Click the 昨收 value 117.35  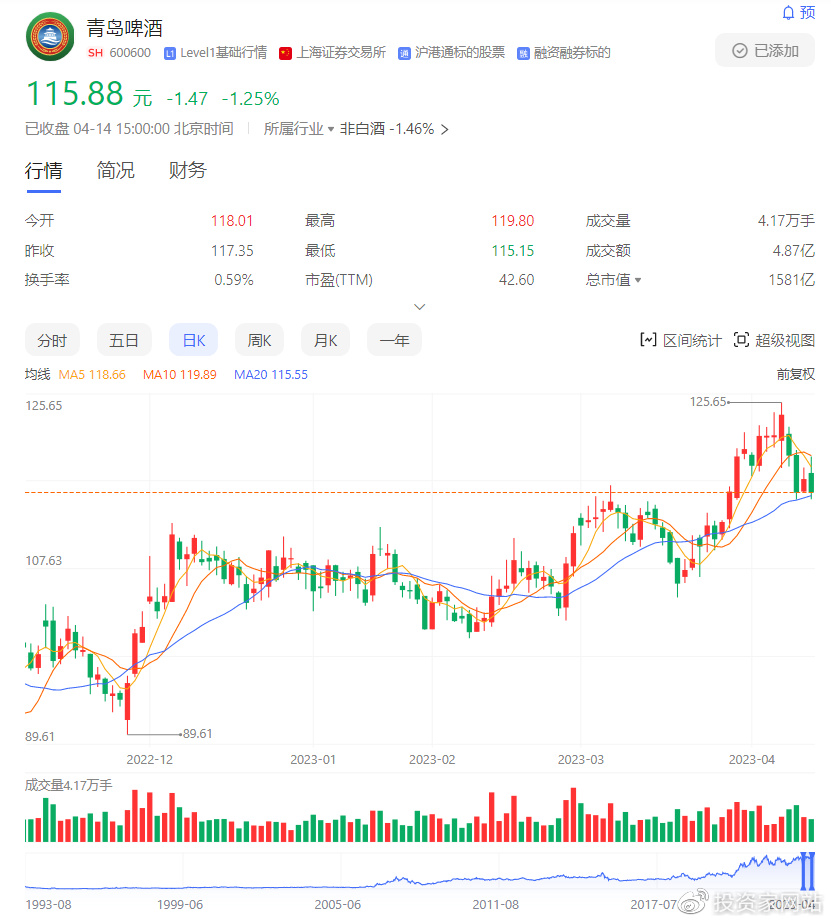pos(232,251)
